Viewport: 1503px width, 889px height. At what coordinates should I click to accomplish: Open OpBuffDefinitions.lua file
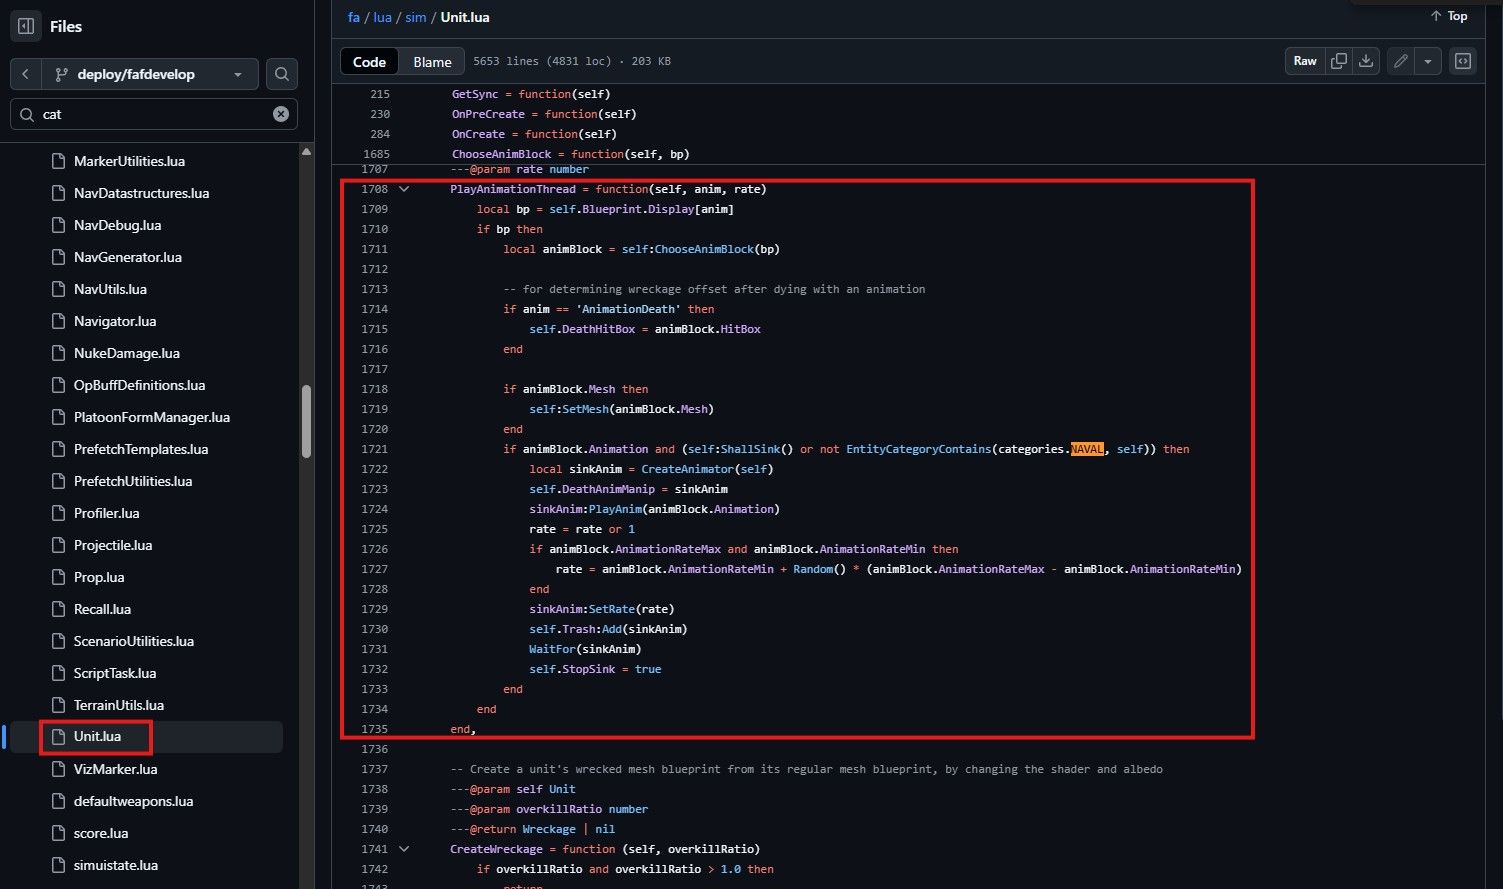tap(139, 385)
